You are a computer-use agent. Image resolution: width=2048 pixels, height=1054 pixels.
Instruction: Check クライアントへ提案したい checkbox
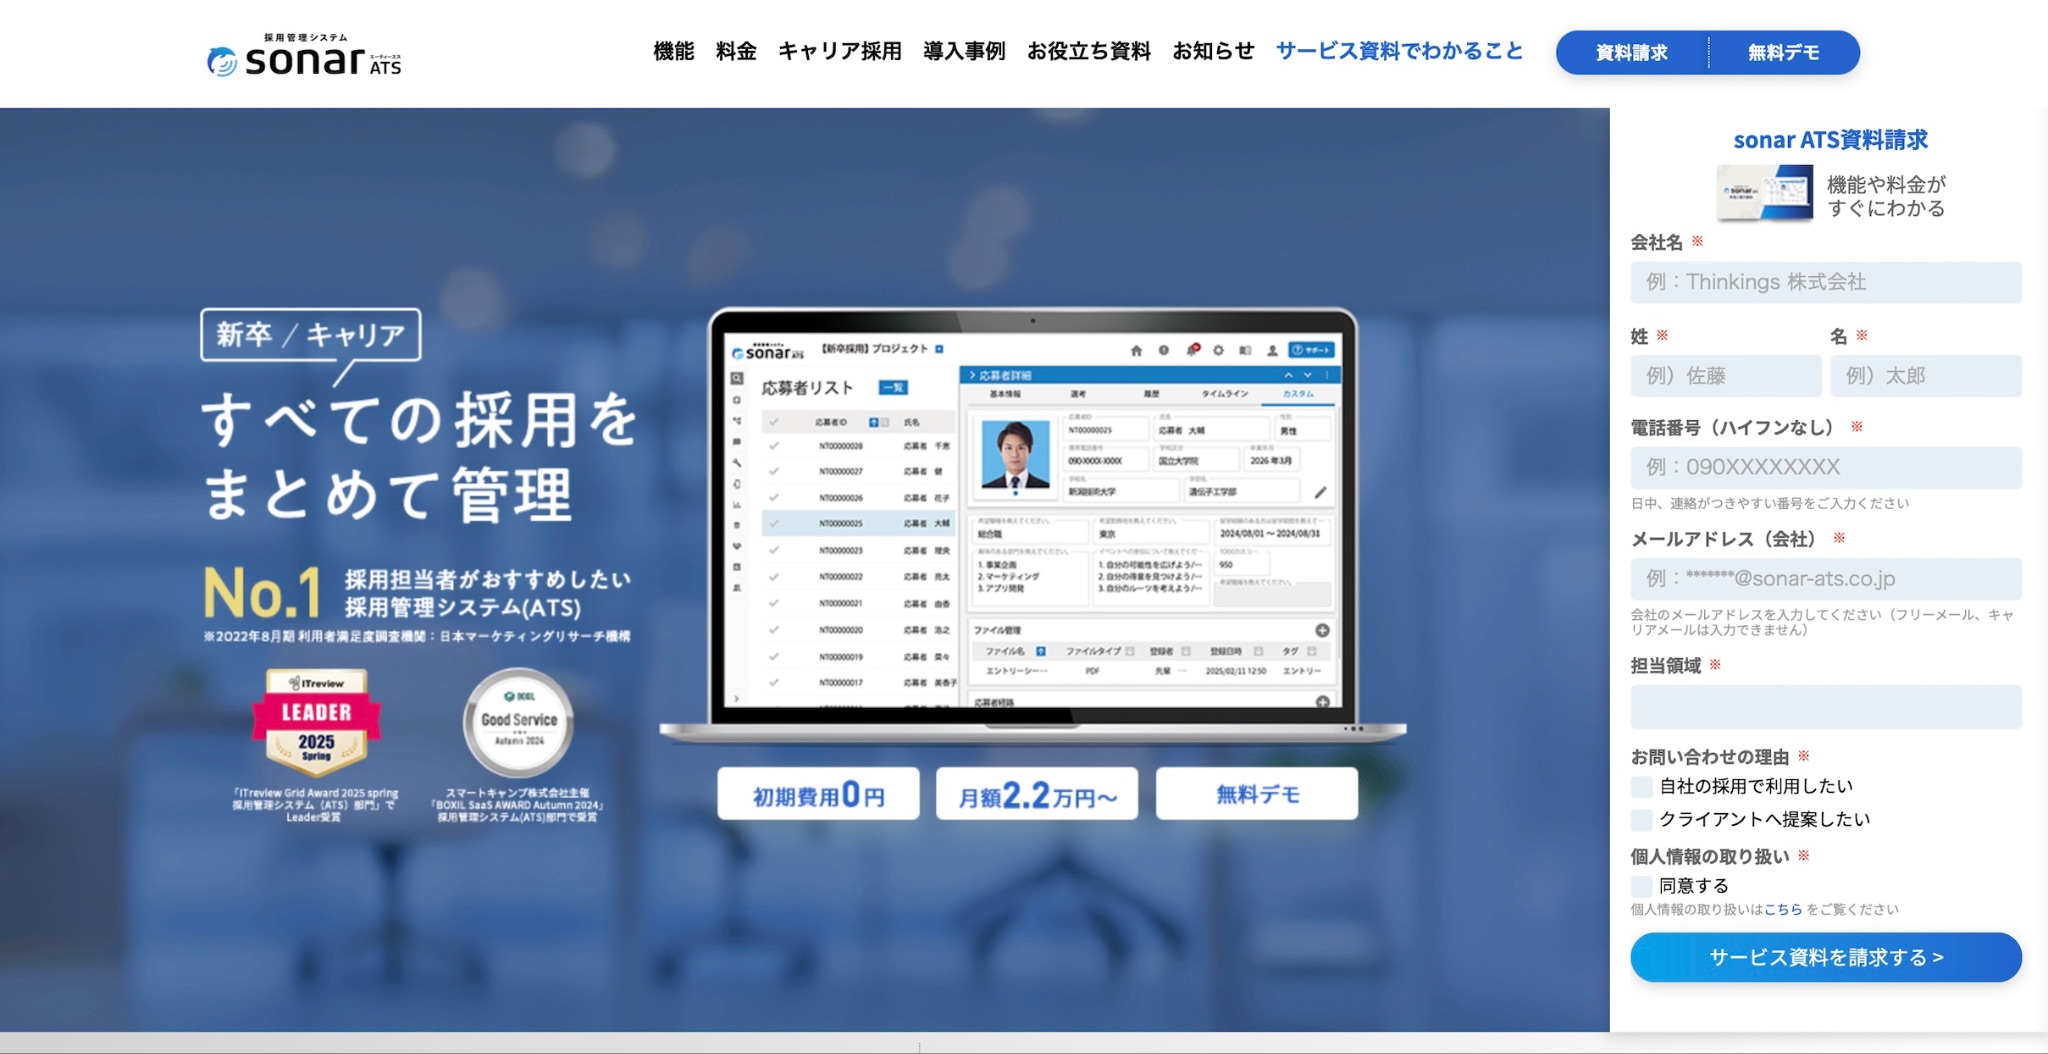click(x=1641, y=820)
